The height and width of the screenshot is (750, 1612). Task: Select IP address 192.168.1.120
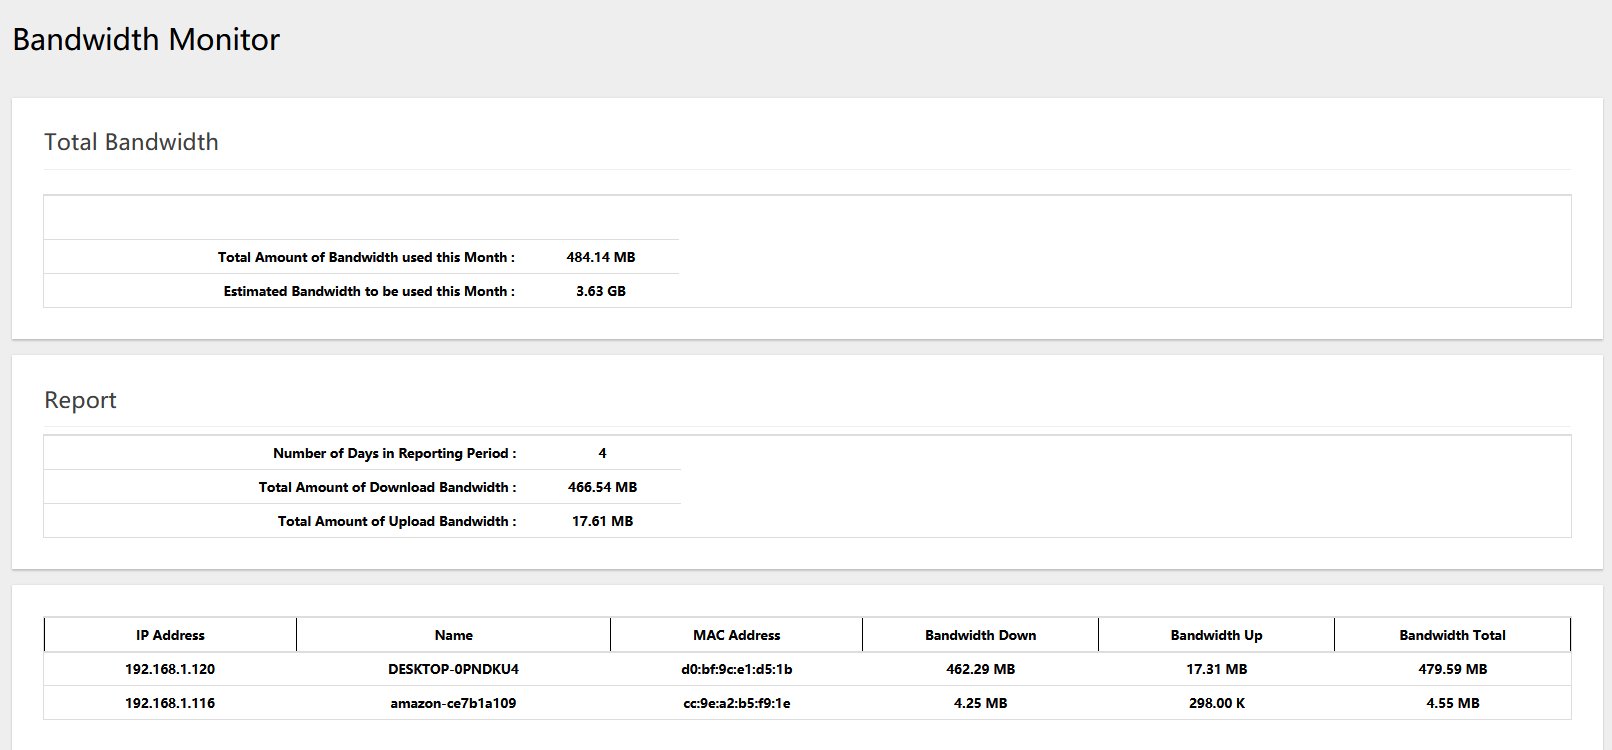(x=170, y=669)
